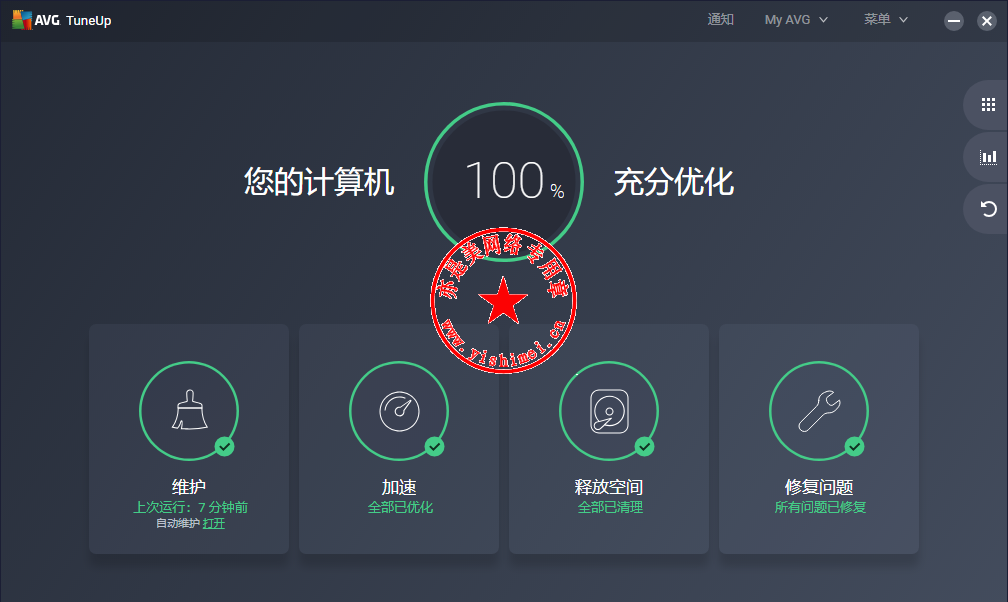The height and width of the screenshot is (602, 1008).
Task: Click the 修复问题 tile title
Action: 819,487
